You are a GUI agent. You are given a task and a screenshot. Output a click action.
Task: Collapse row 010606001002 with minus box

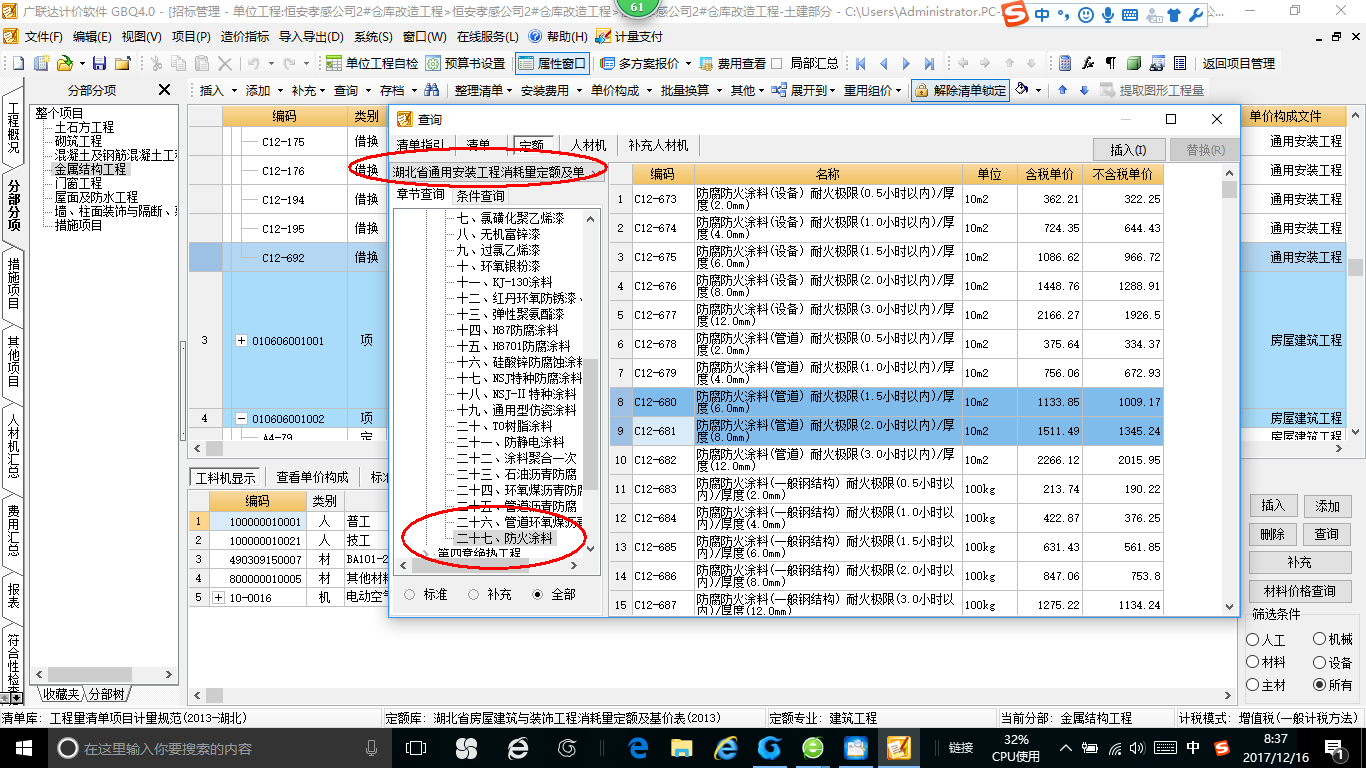[241, 418]
